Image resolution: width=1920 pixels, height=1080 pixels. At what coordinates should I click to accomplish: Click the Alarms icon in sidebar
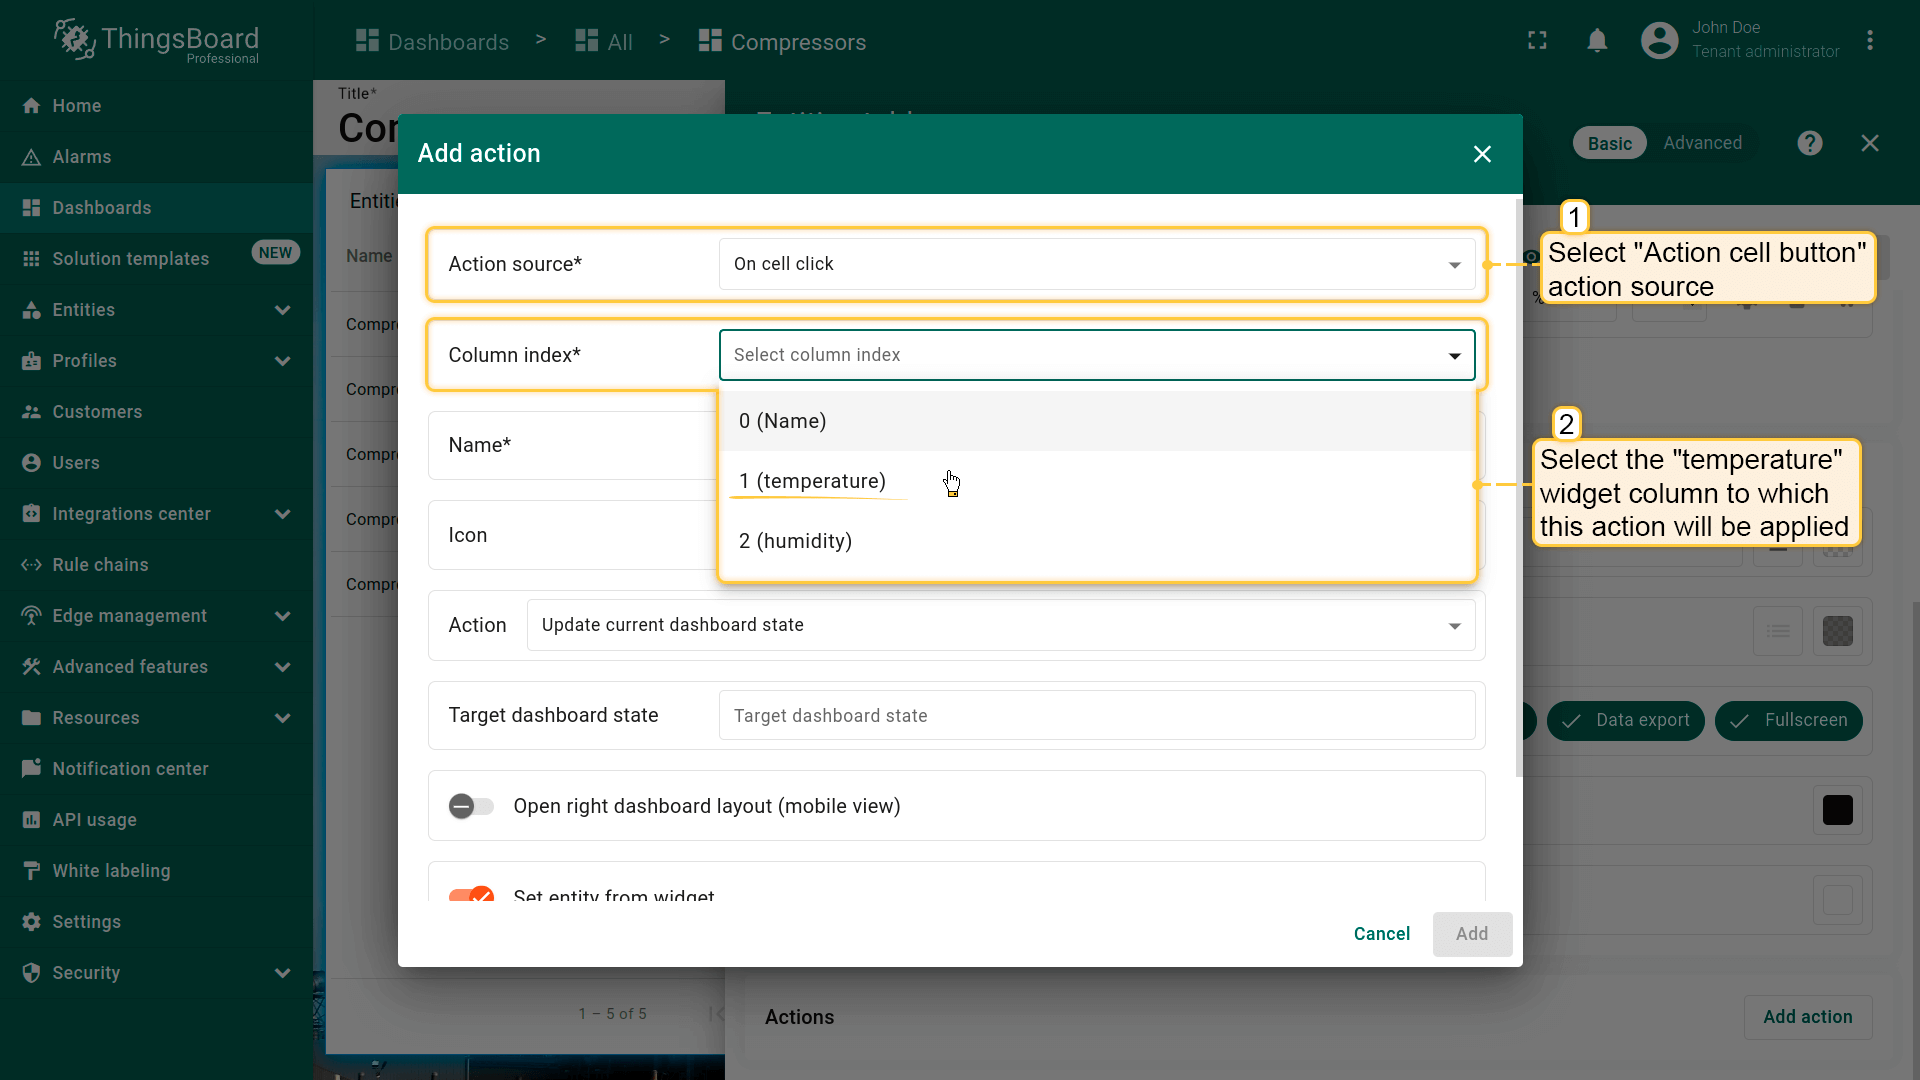coord(32,157)
